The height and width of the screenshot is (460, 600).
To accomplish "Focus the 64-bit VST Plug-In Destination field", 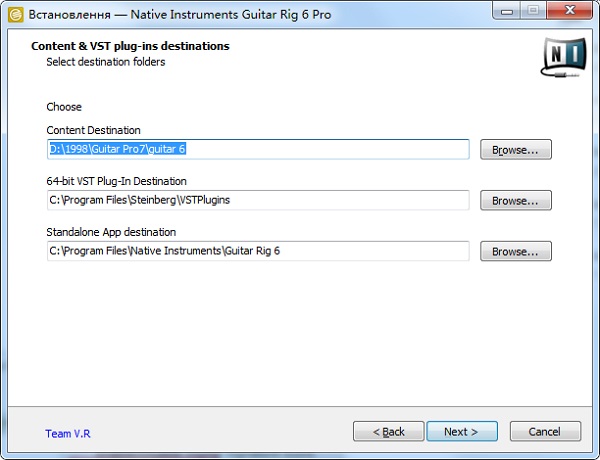I will click(258, 200).
